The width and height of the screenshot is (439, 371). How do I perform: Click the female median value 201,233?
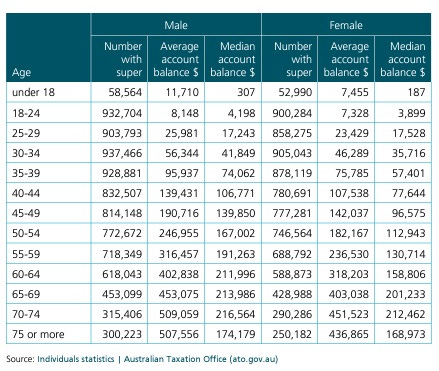click(406, 294)
